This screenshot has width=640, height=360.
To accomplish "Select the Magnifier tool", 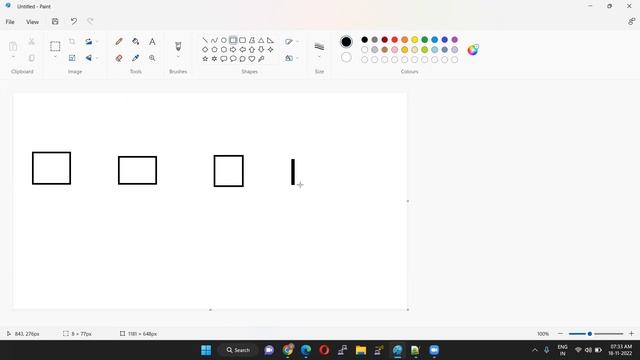I will [x=152, y=58].
